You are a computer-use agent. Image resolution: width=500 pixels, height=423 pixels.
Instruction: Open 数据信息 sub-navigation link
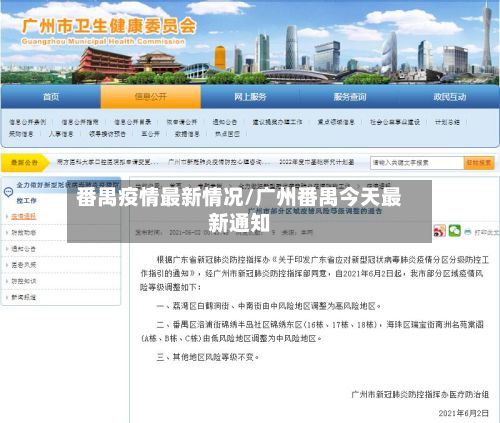coord(187,134)
